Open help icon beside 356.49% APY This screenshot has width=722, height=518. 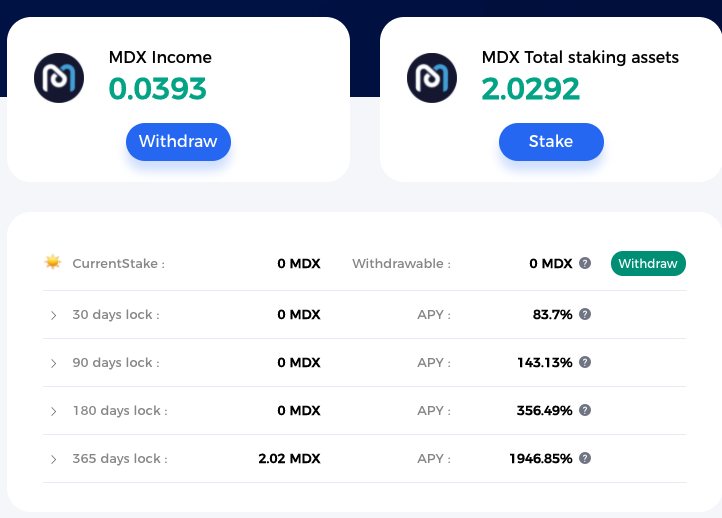[x=585, y=410]
